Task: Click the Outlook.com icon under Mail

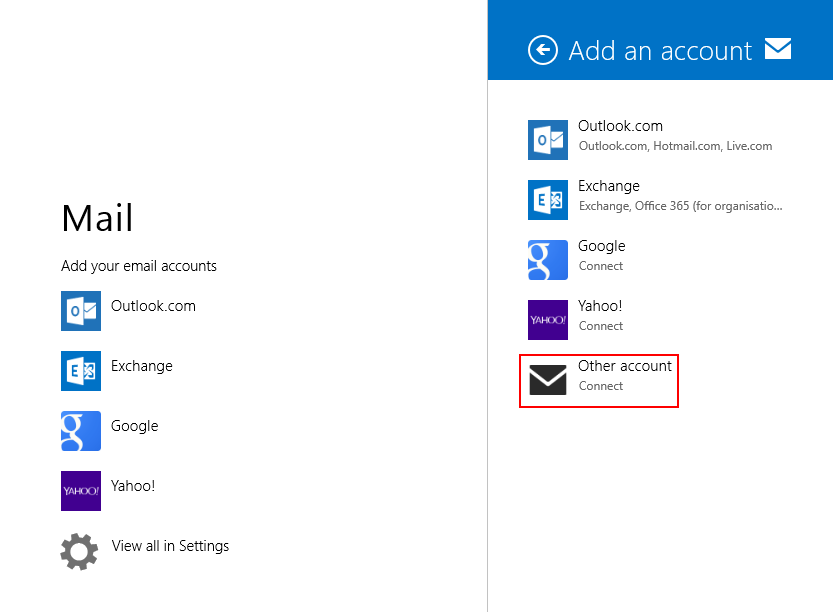Action: (81, 311)
